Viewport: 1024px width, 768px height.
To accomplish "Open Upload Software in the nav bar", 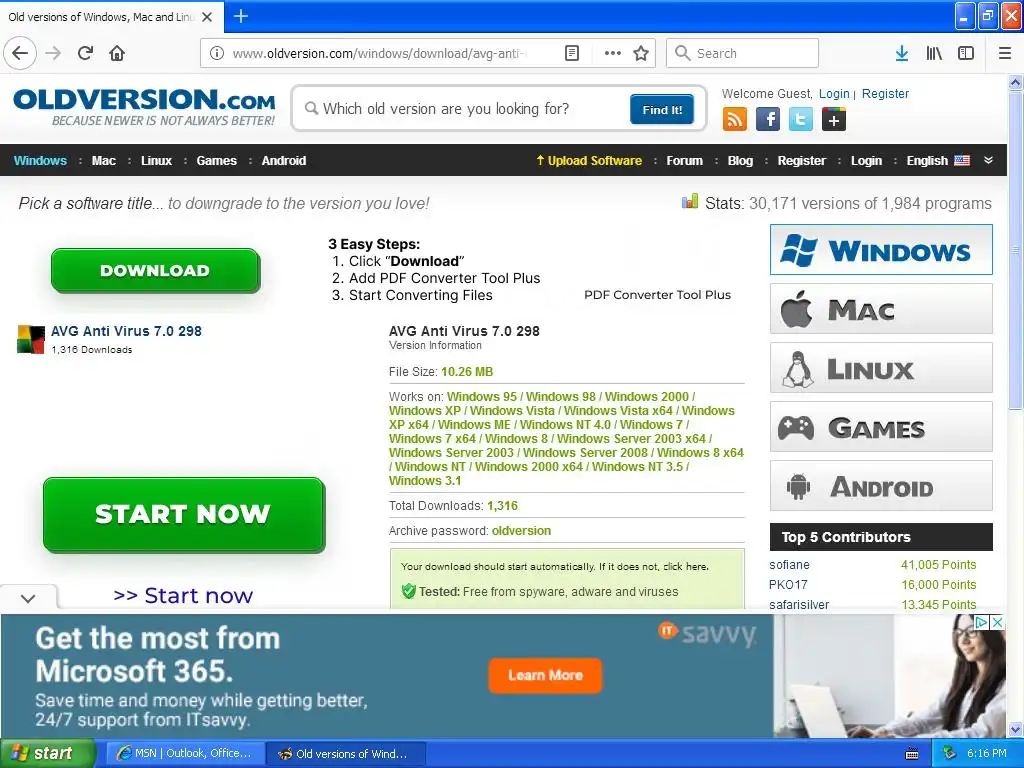I will point(589,161).
